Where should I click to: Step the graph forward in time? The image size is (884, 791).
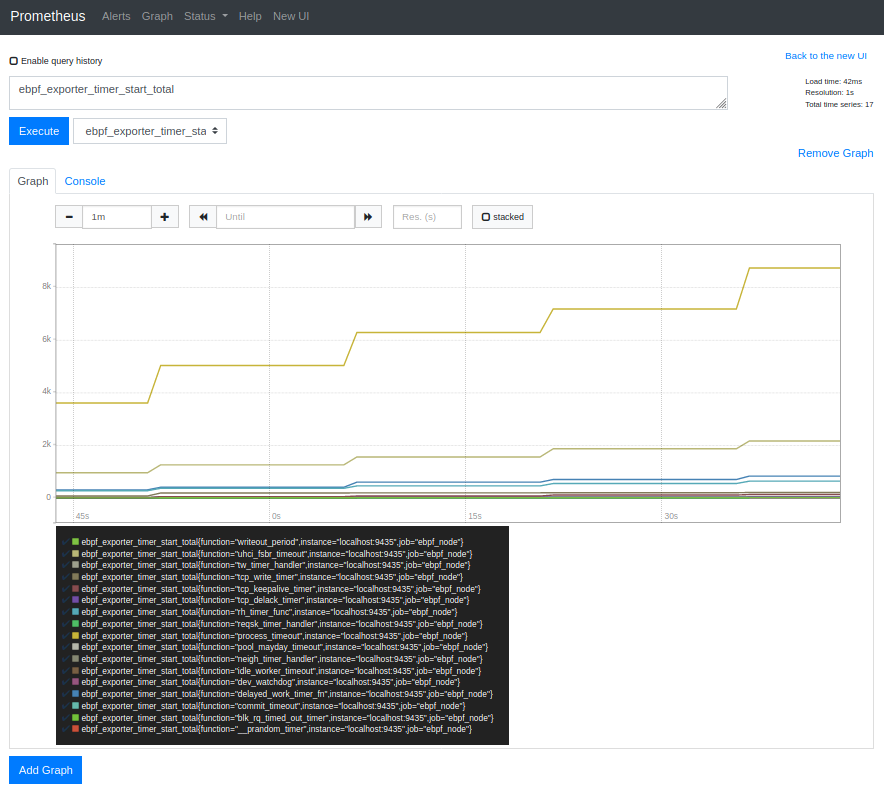click(x=368, y=216)
